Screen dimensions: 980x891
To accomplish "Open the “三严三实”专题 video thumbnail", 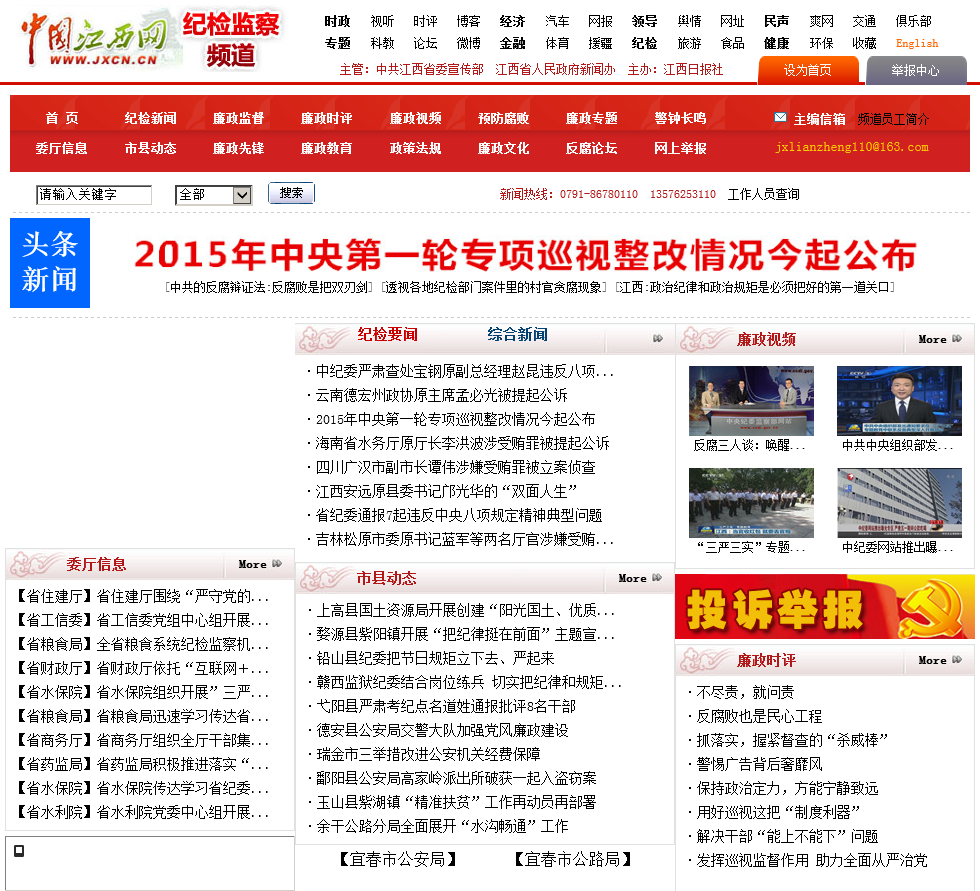I will (x=751, y=503).
